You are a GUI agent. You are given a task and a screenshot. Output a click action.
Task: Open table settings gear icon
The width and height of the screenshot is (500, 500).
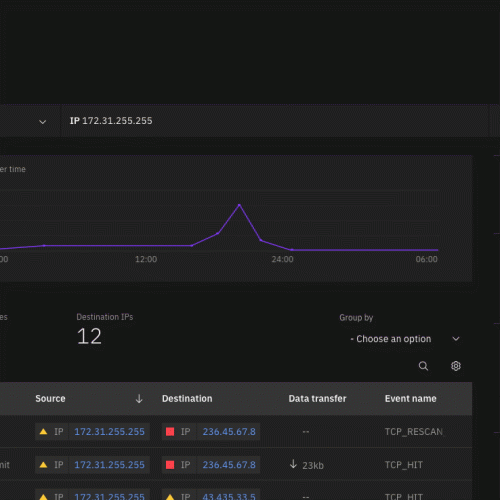coord(456,366)
